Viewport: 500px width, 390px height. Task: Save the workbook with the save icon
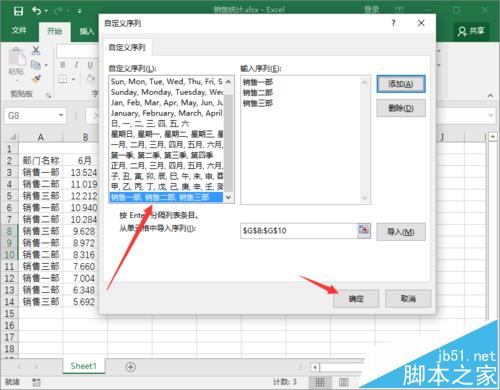click(x=18, y=11)
